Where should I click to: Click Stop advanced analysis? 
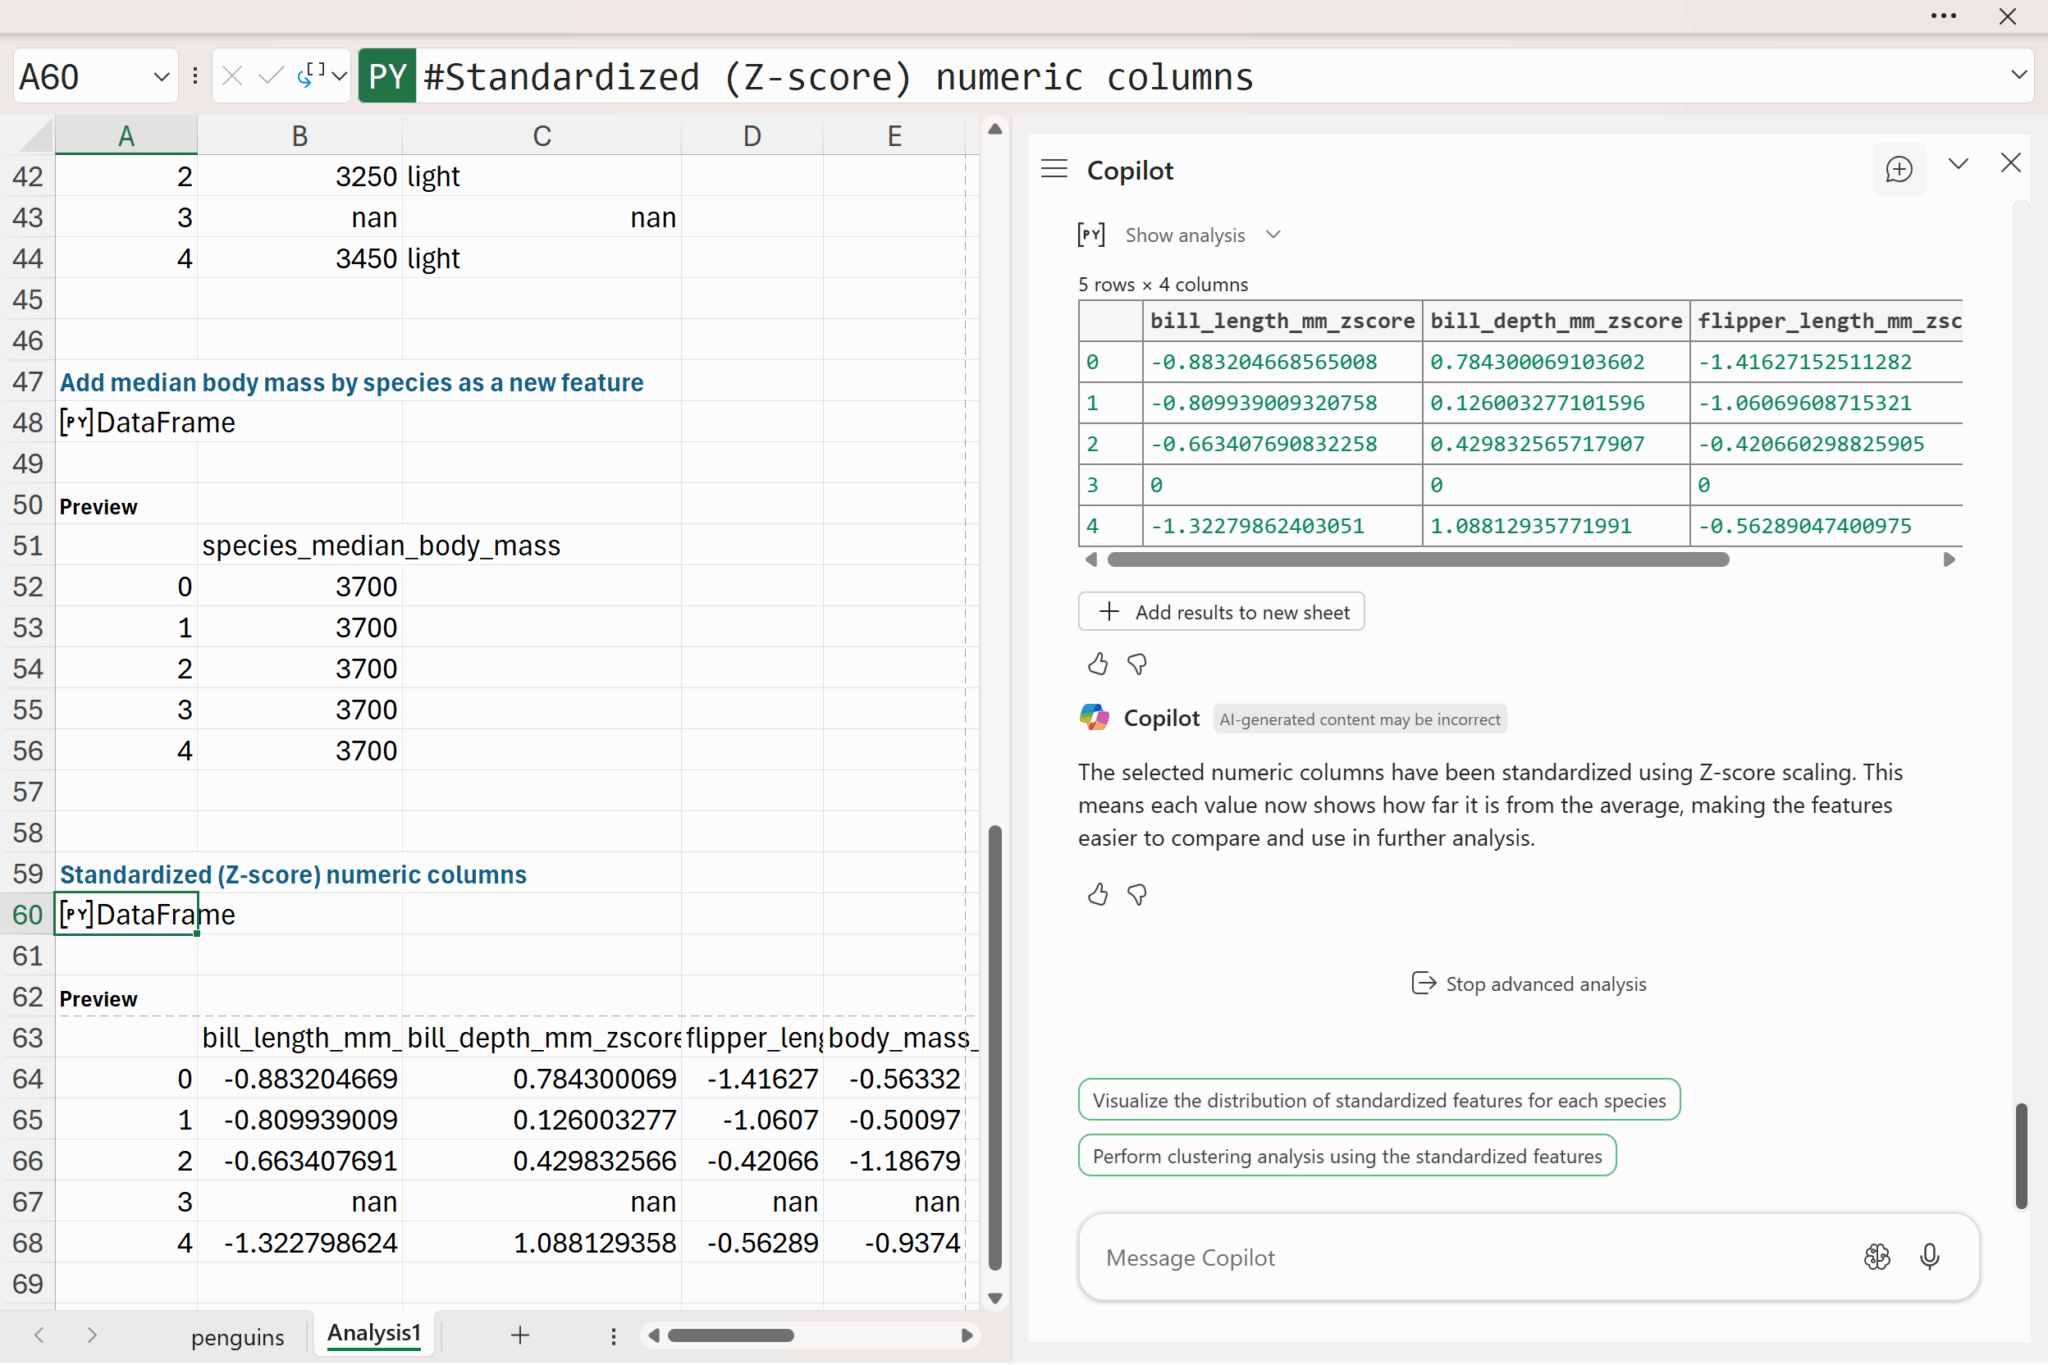pyautogui.click(x=1528, y=984)
